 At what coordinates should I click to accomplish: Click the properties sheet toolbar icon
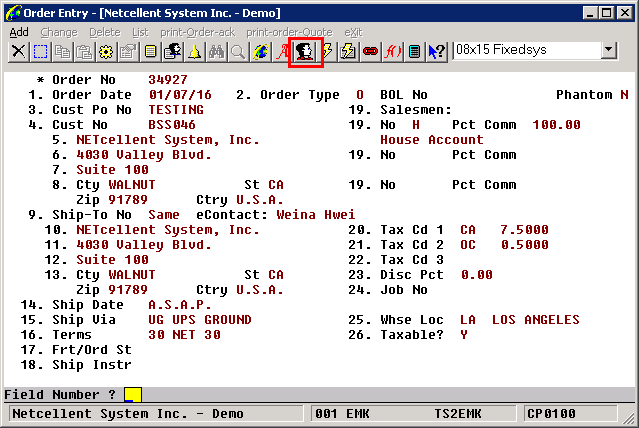click(128, 52)
